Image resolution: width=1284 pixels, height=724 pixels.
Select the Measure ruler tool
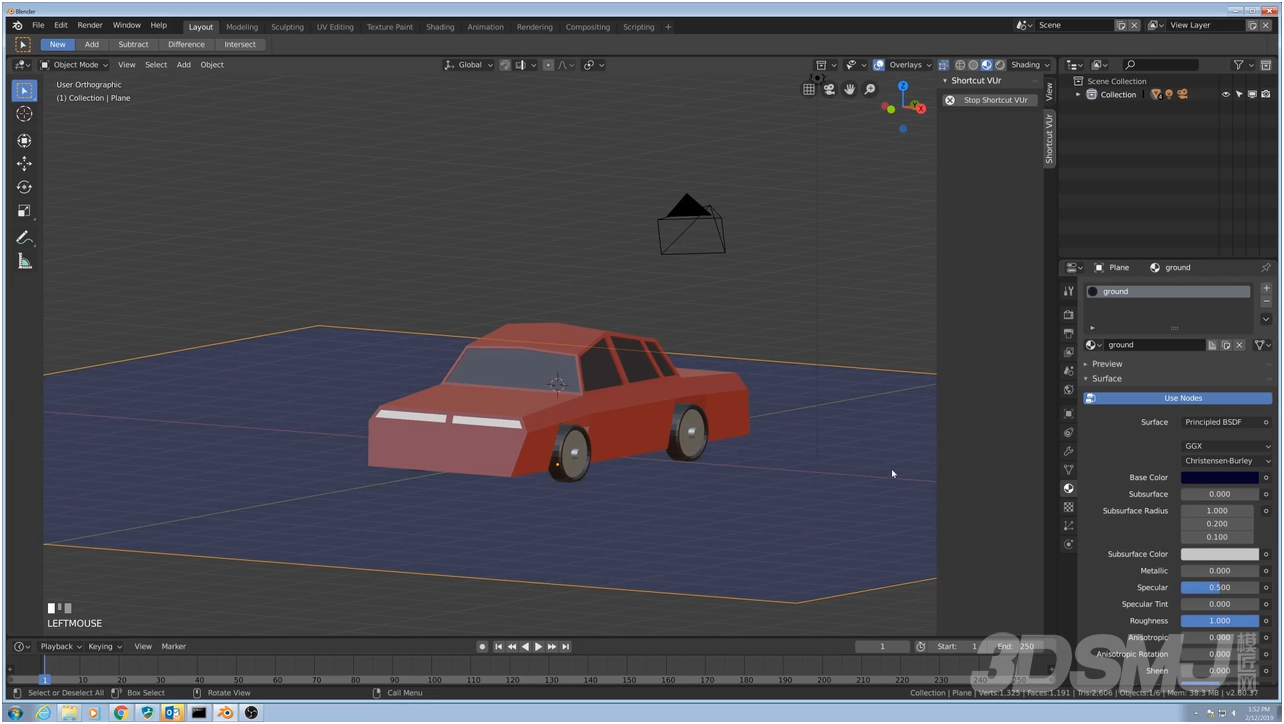24,262
